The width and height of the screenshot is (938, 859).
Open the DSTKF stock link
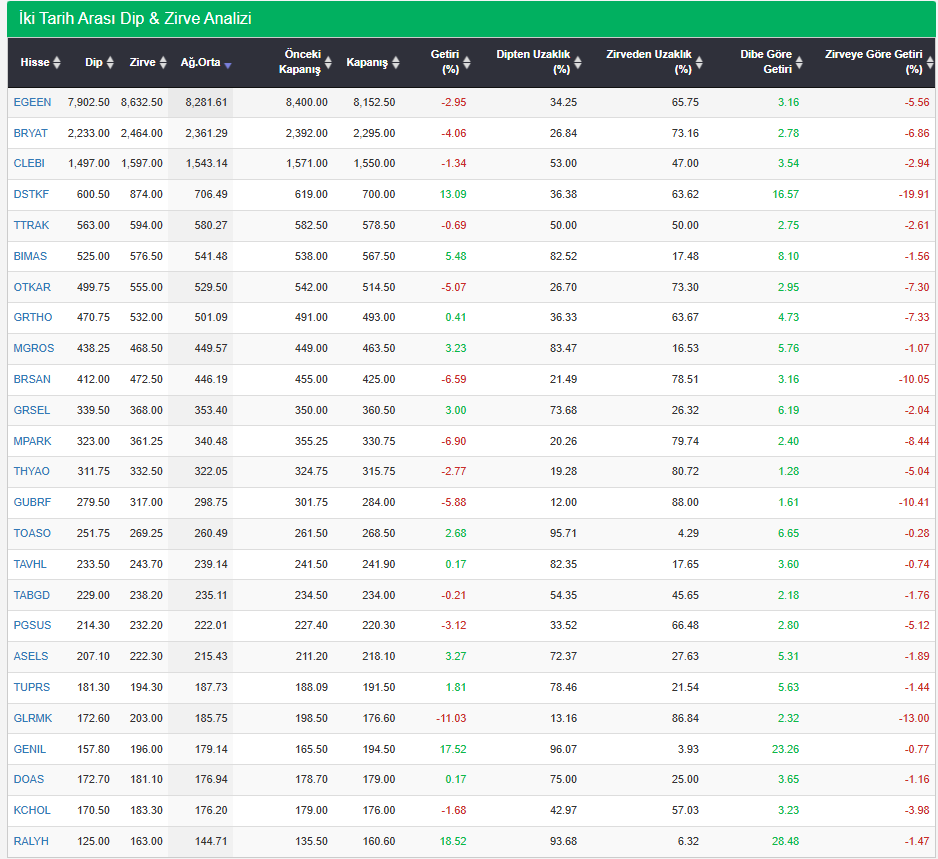(x=31, y=194)
